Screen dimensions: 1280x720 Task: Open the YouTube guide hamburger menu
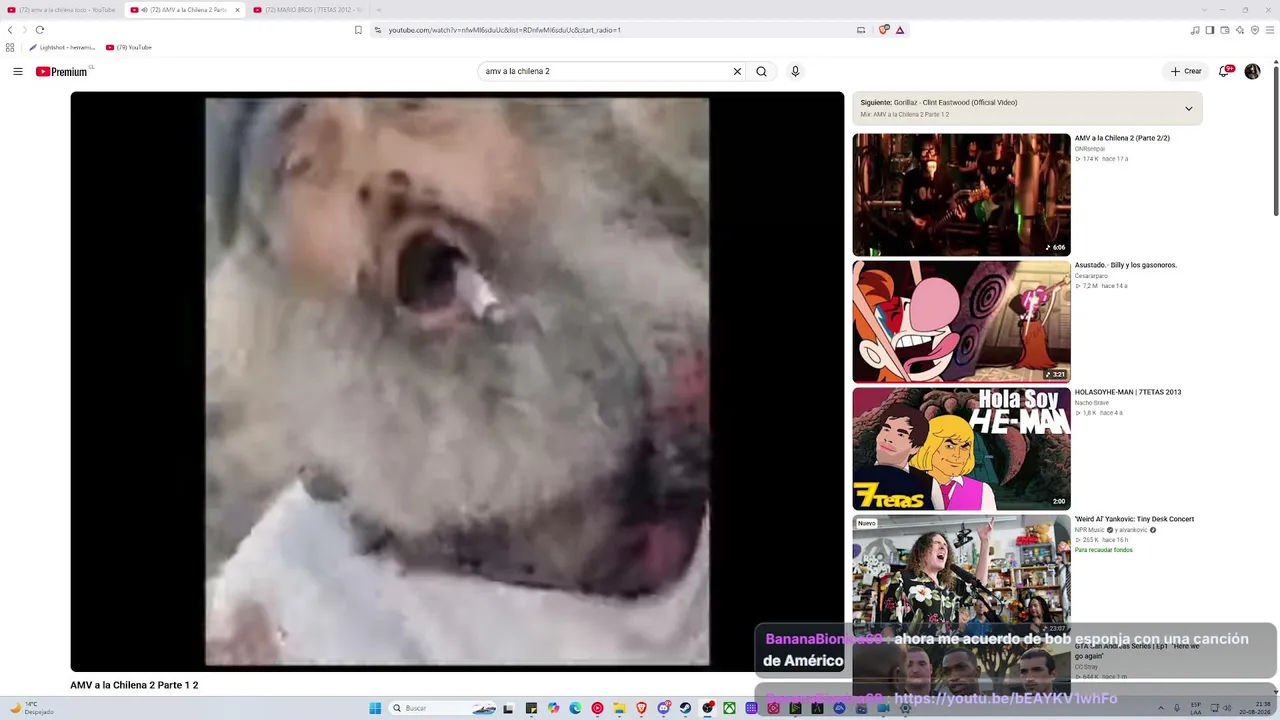pos(18,72)
